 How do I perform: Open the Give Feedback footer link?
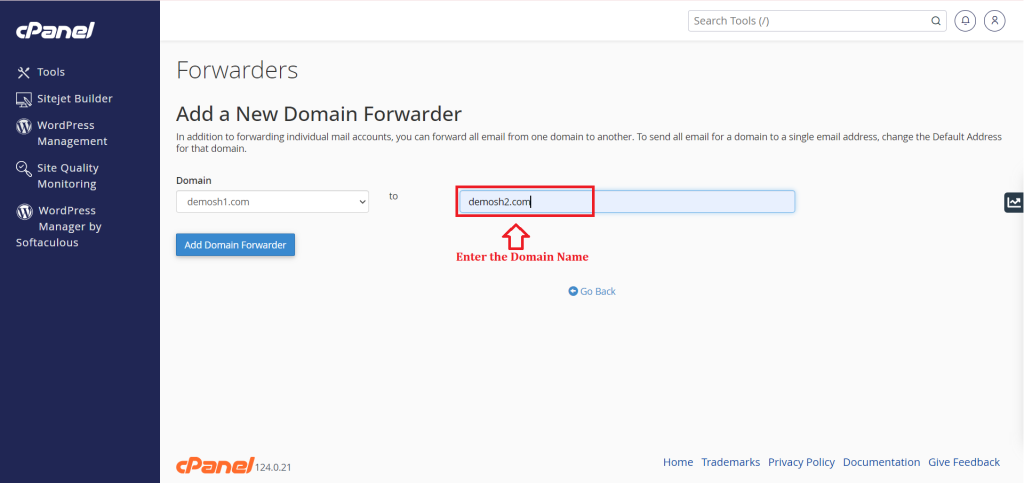[964, 462]
